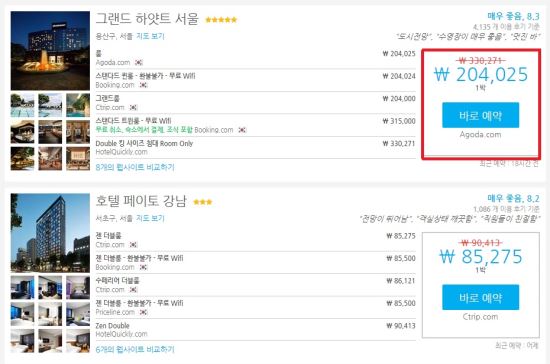Open the first pool thumbnail under Grand Hyatt photo
The width and height of the screenshot is (550, 364).
point(22,105)
